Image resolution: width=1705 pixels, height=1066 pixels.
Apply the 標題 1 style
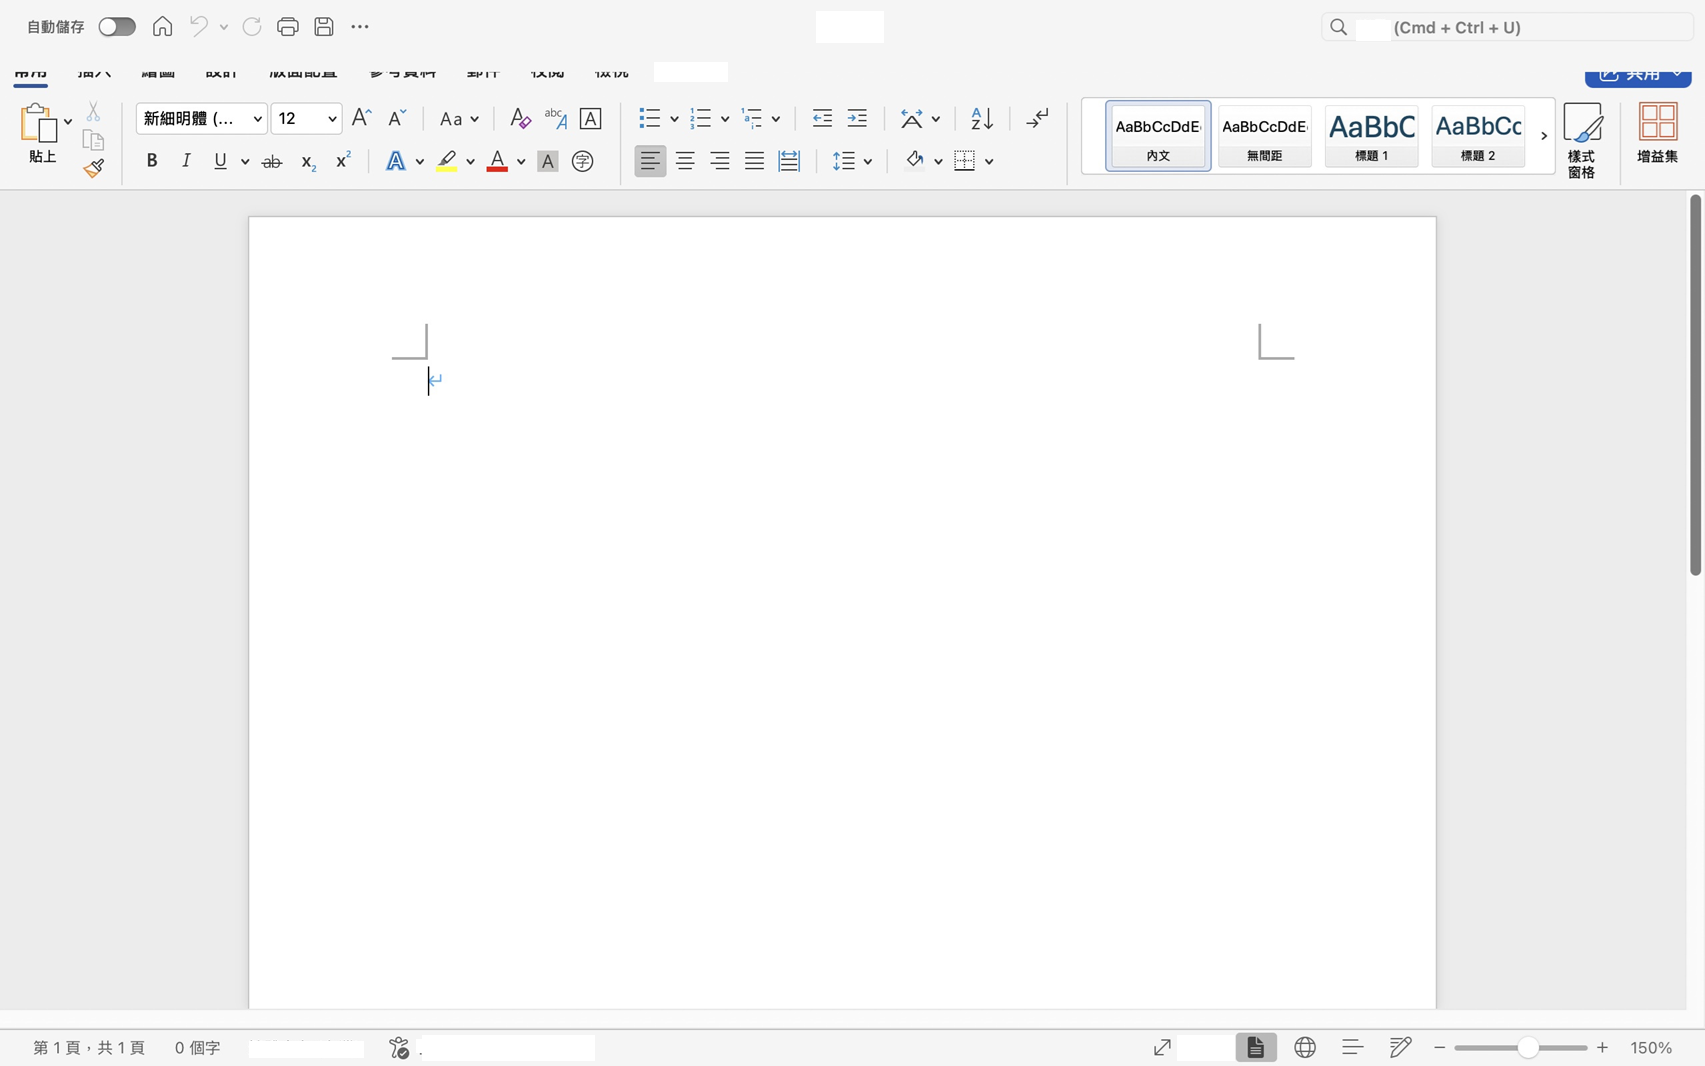(1371, 136)
